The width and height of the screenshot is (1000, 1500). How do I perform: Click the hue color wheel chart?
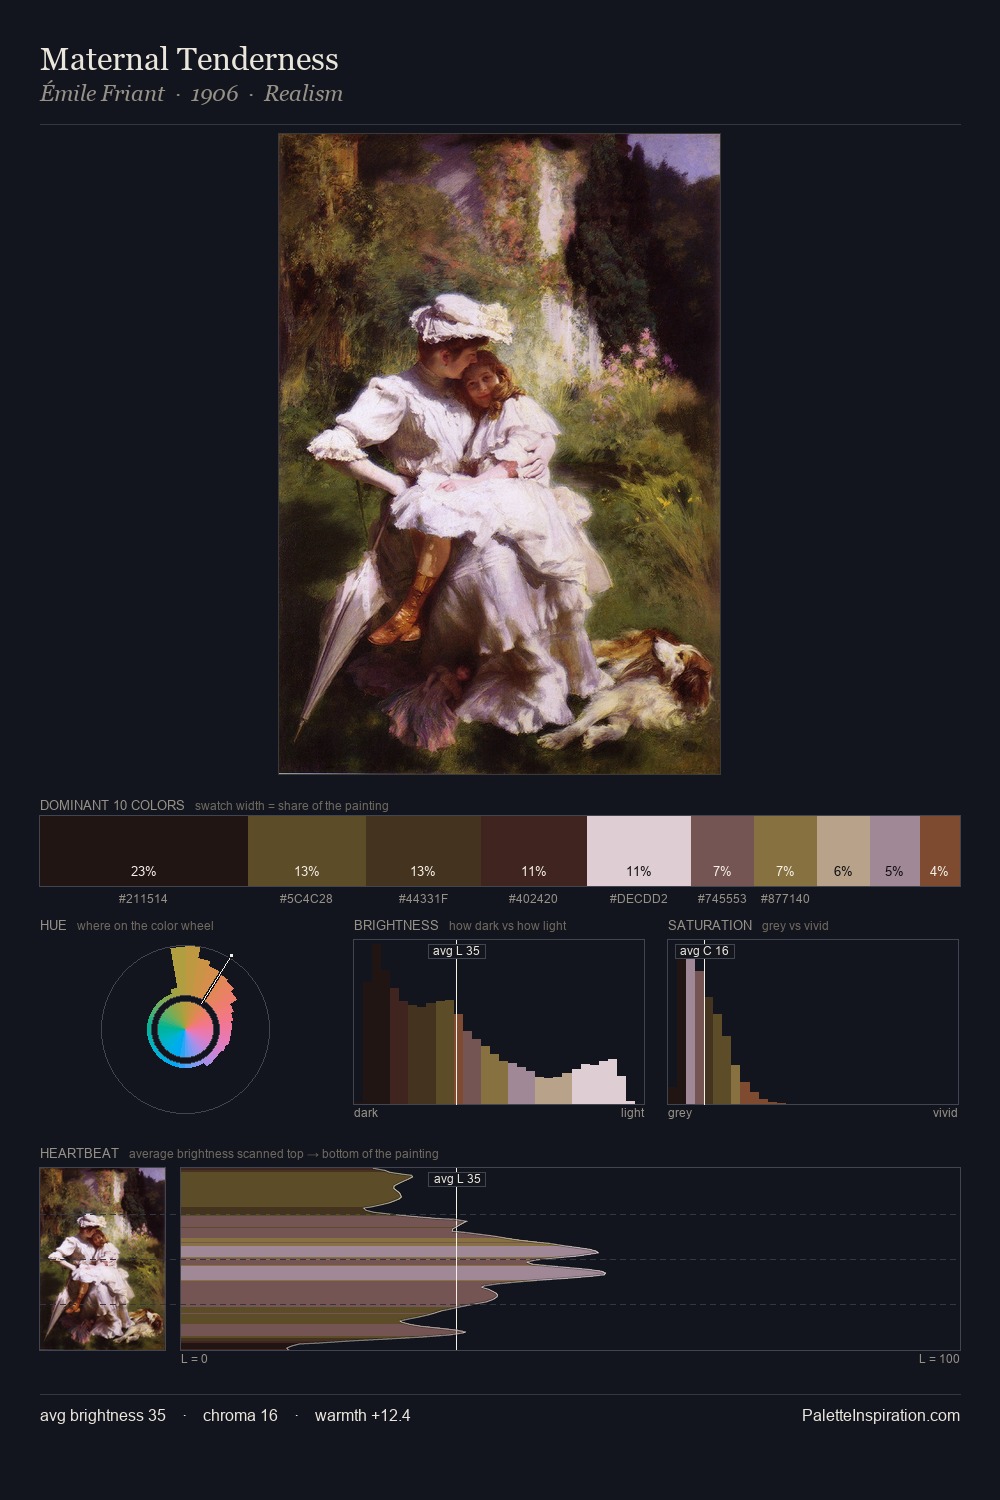pyautogui.click(x=185, y=1029)
